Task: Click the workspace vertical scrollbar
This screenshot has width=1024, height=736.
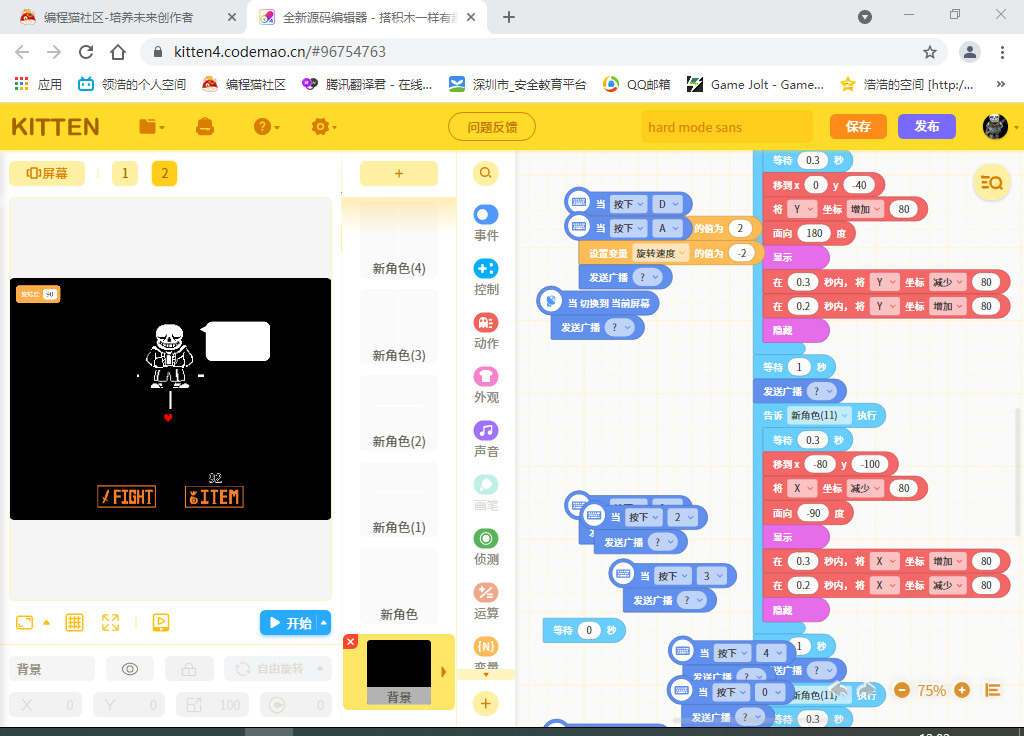Action: pyautogui.click(x=1017, y=472)
